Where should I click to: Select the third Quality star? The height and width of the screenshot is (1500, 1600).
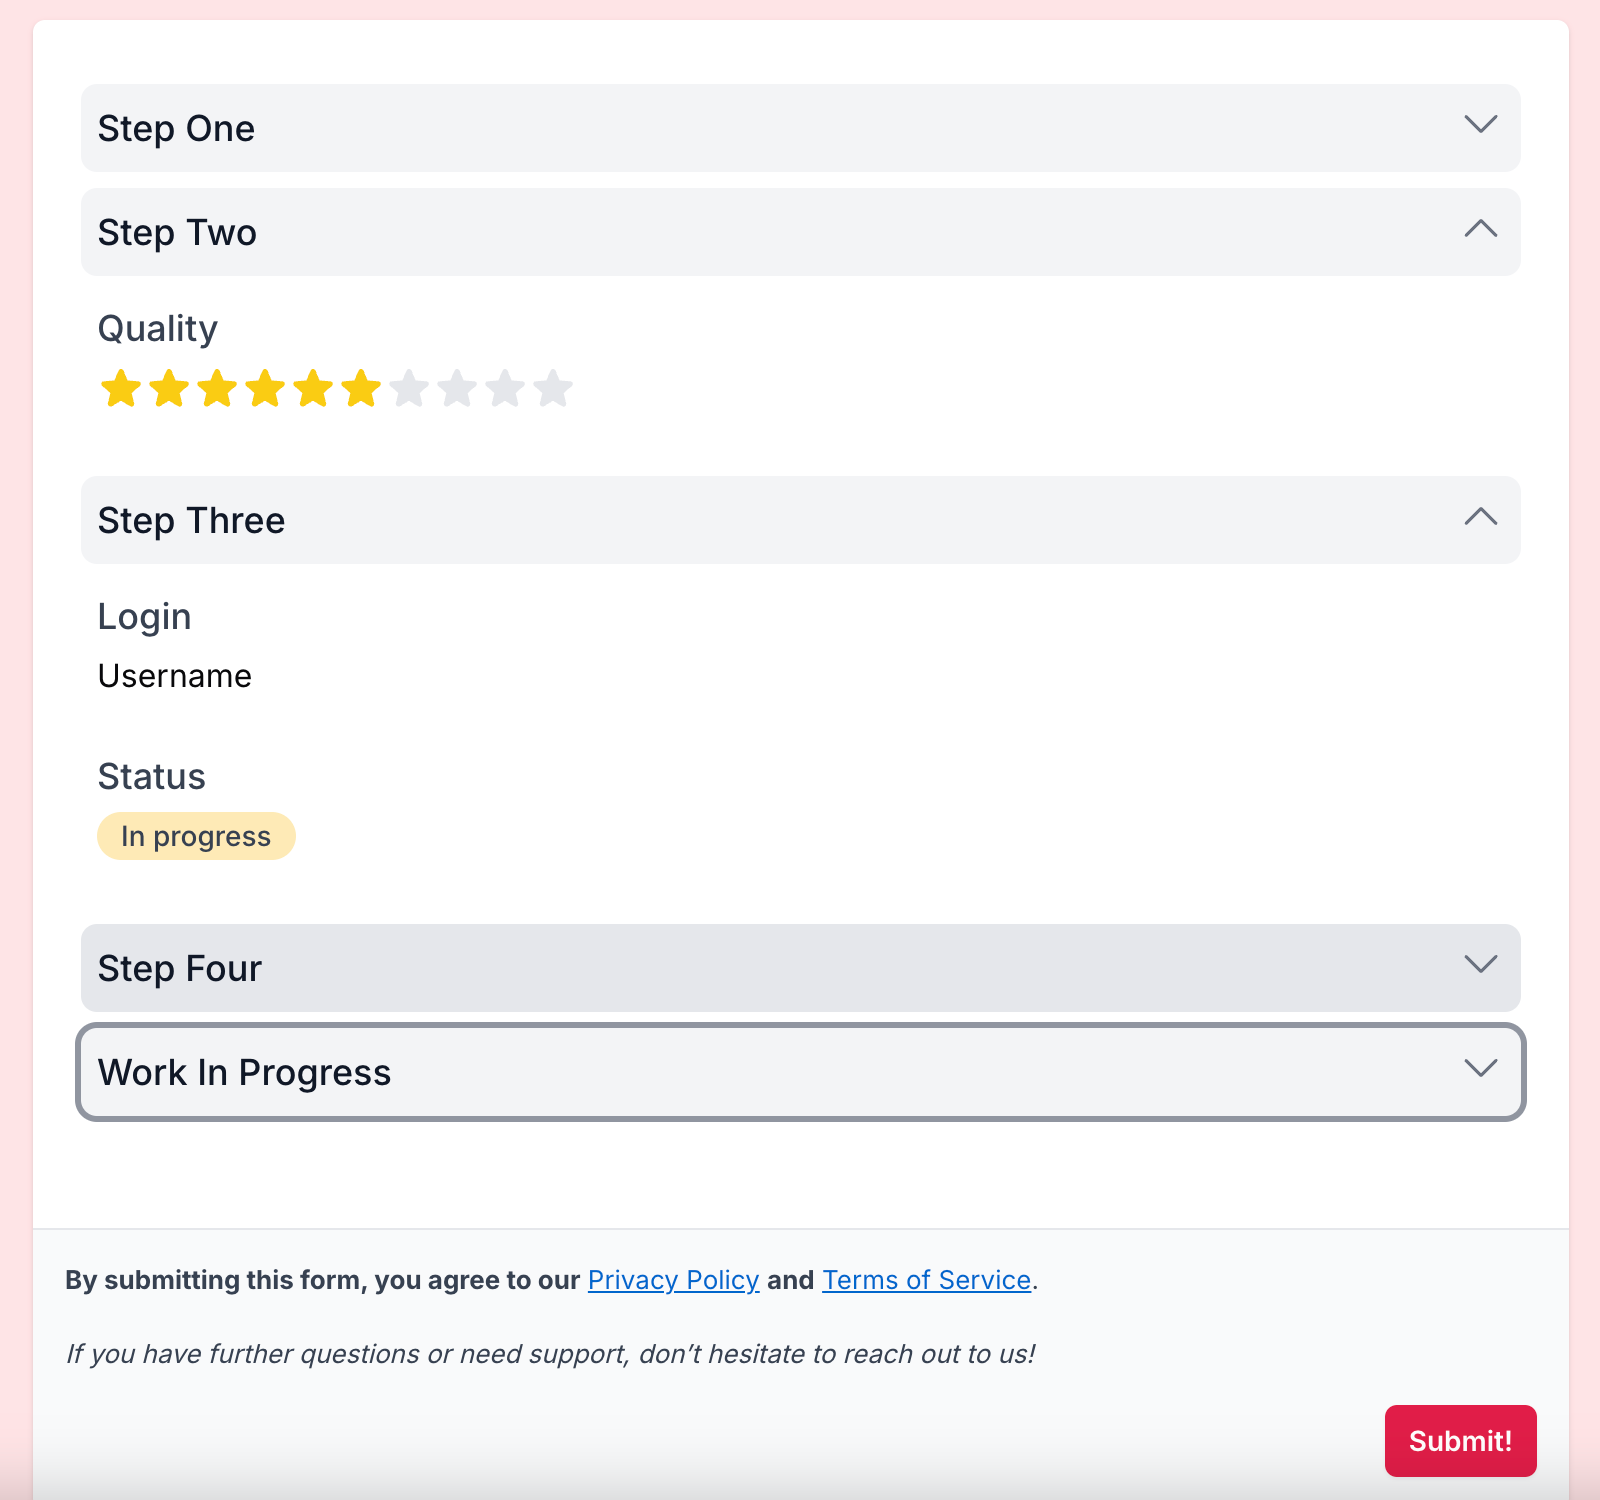pos(217,388)
